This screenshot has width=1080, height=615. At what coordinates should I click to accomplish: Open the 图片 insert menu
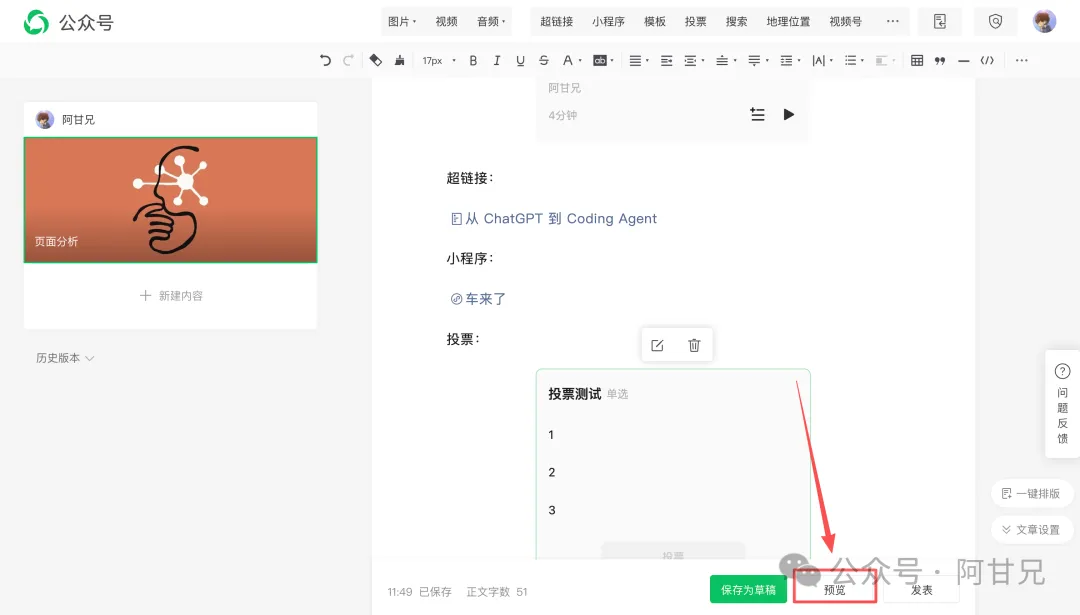click(x=402, y=21)
